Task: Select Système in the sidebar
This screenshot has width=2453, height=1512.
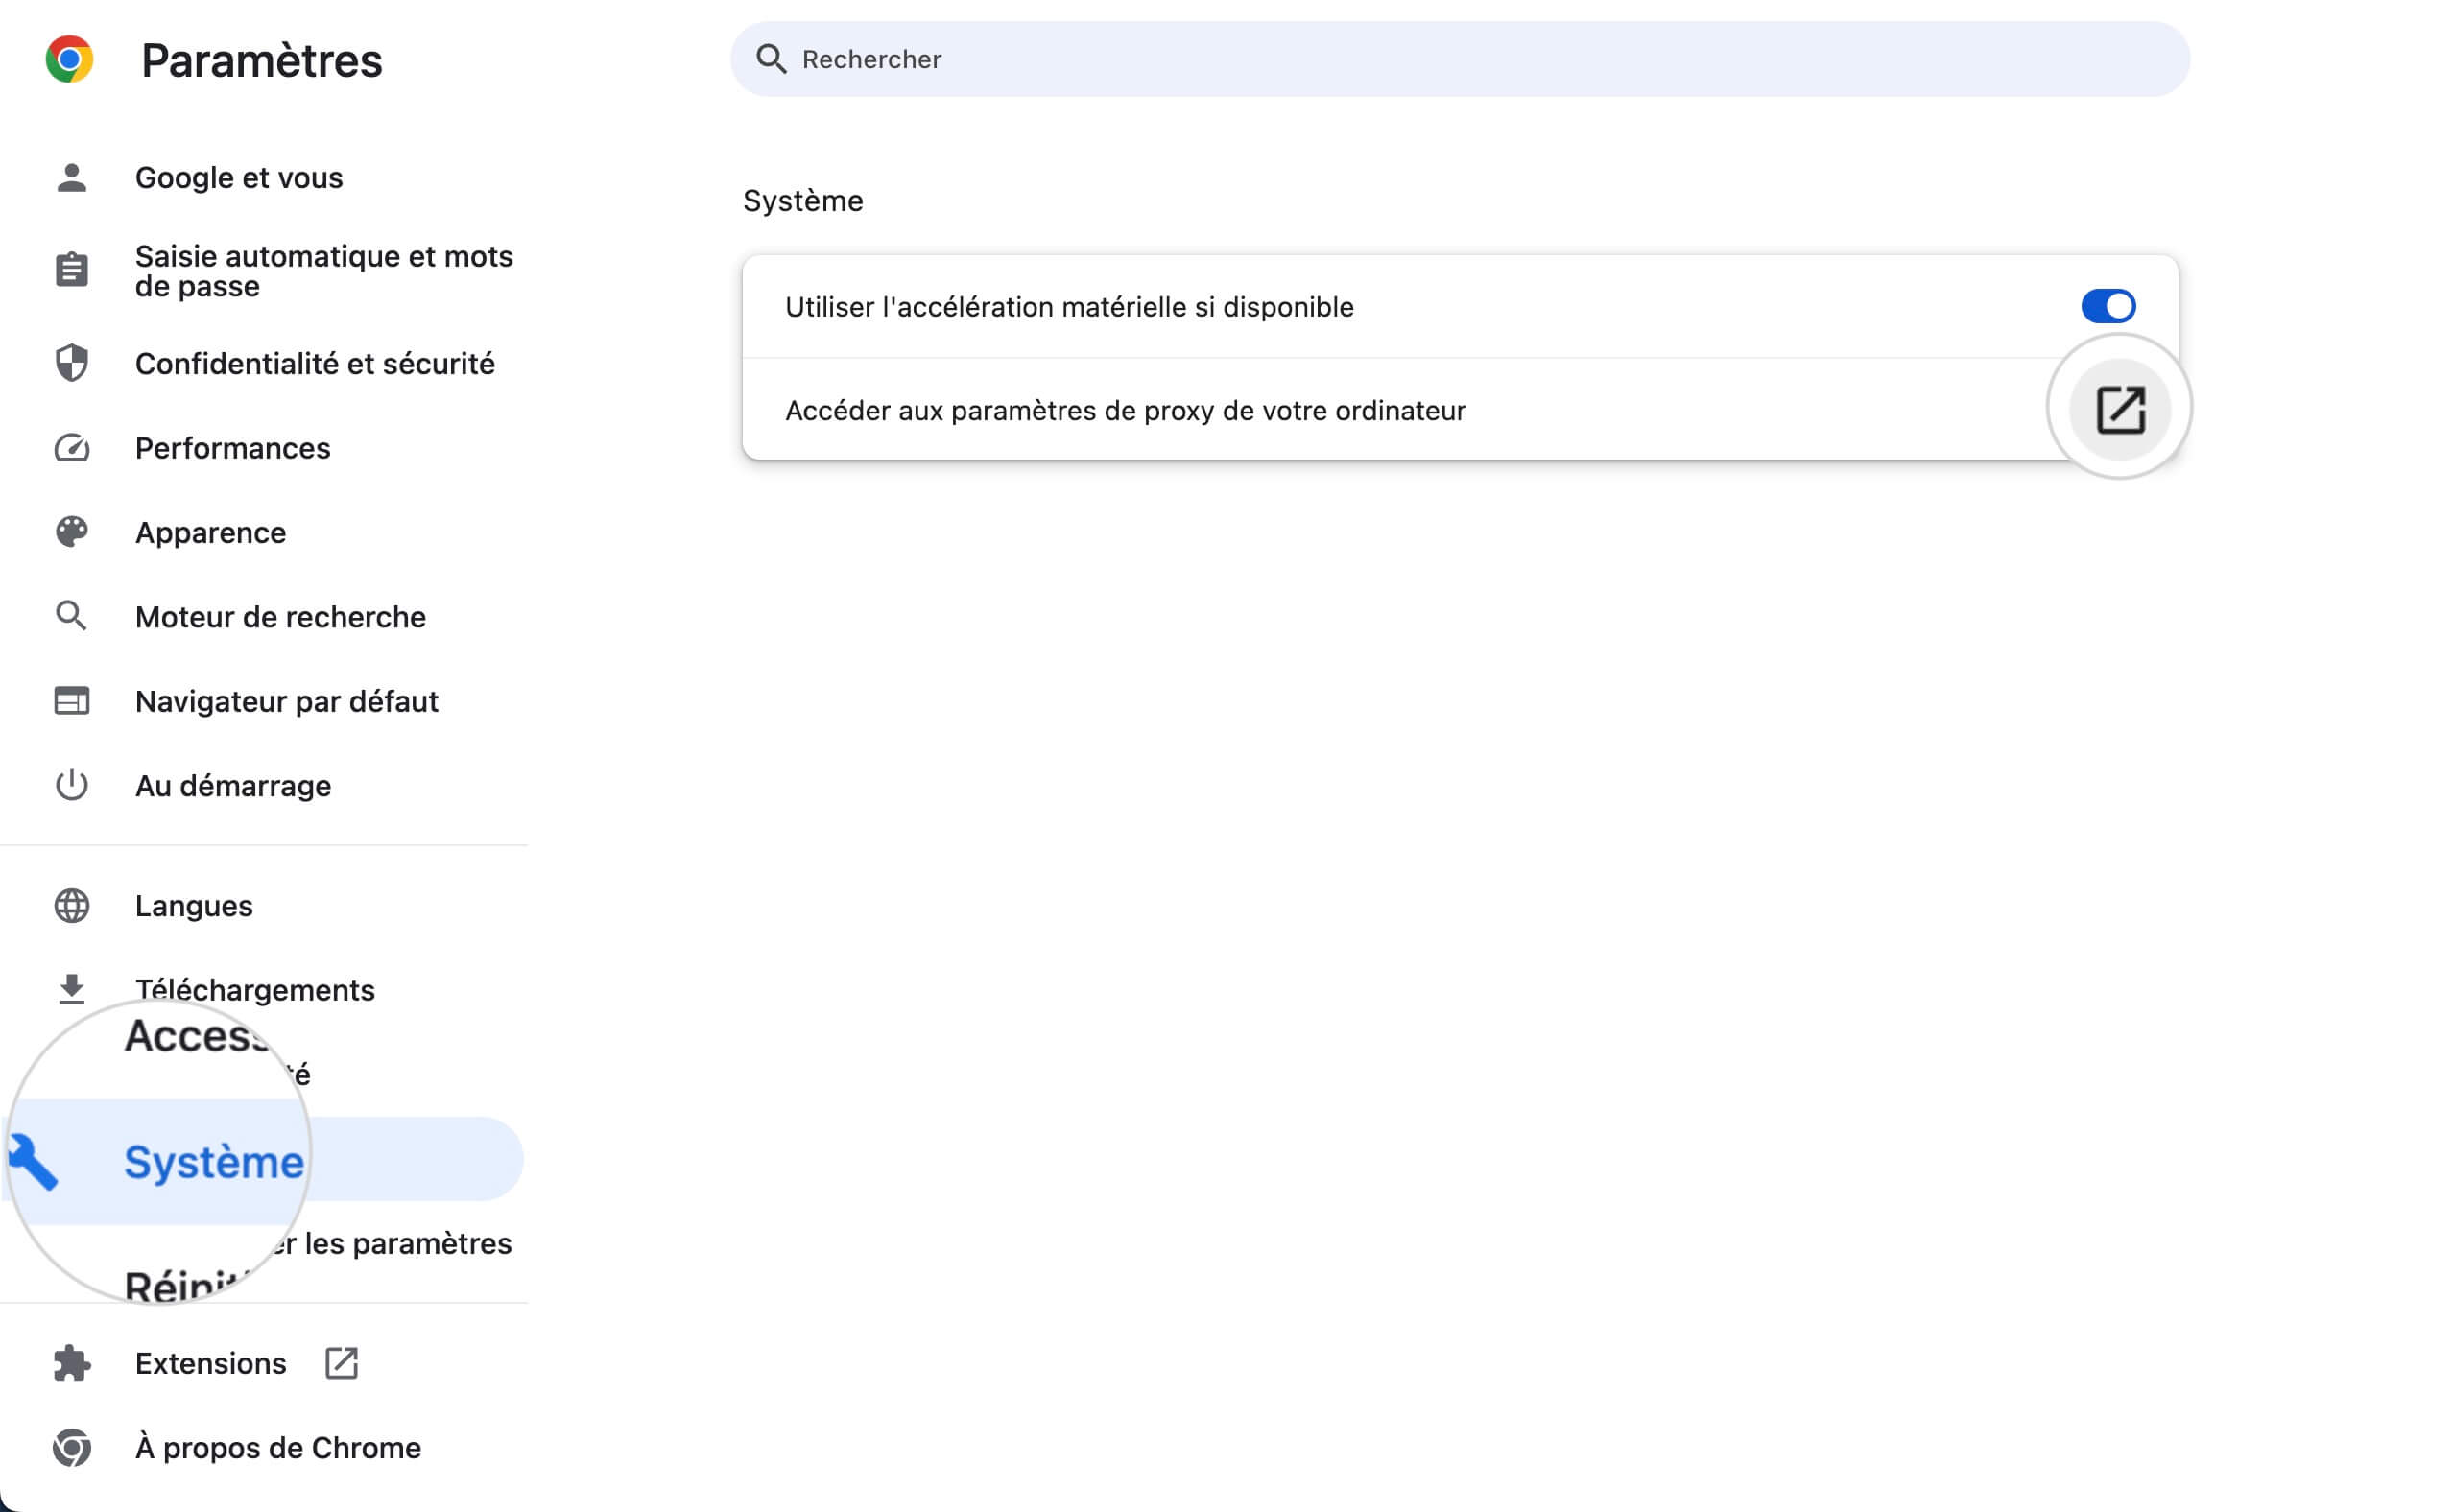Action: coord(213,1161)
